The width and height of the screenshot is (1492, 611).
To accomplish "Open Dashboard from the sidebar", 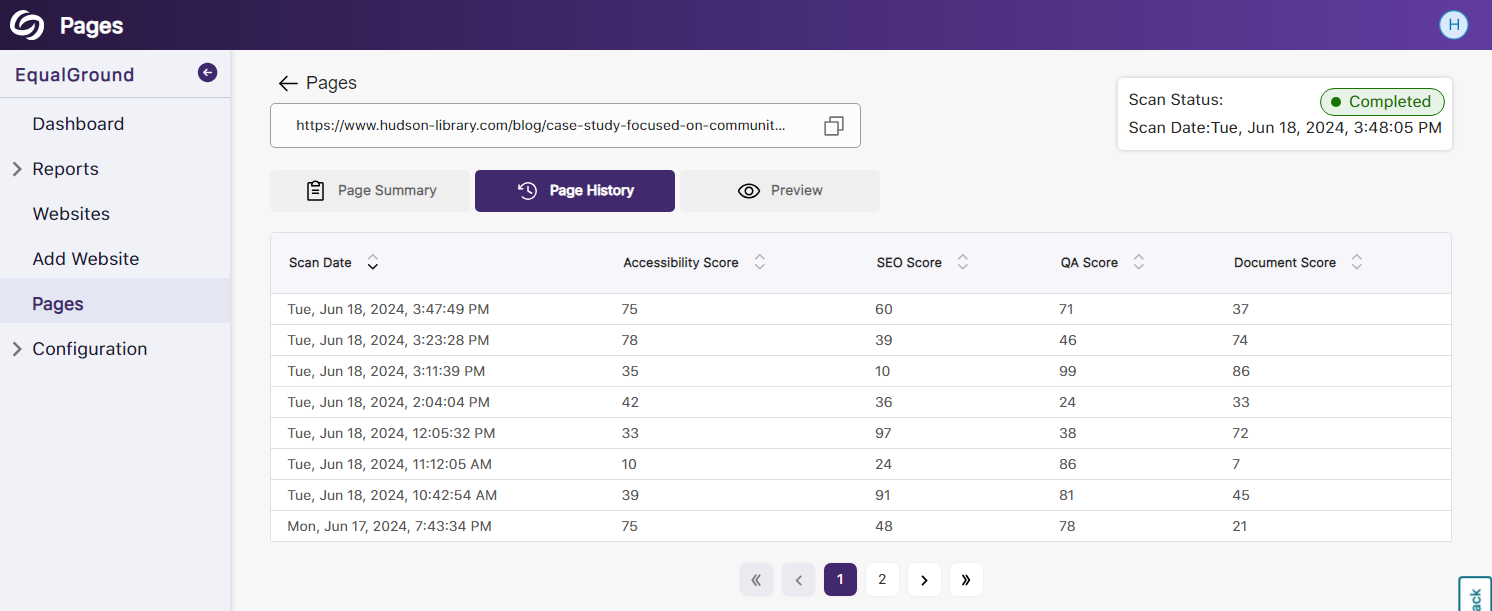I will click(78, 124).
